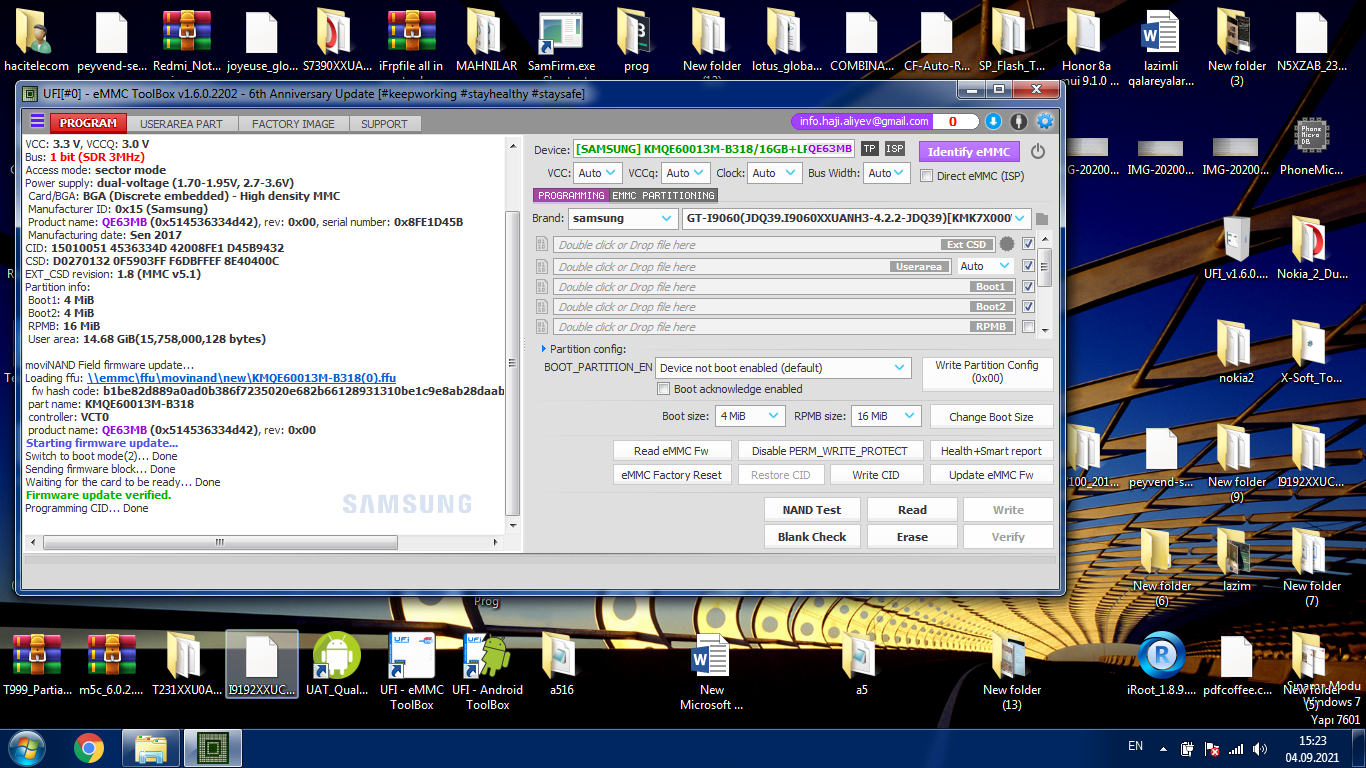The image size is (1366, 768).
Task: Click the ISP pinout icon
Action: click(x=895, y=149)
